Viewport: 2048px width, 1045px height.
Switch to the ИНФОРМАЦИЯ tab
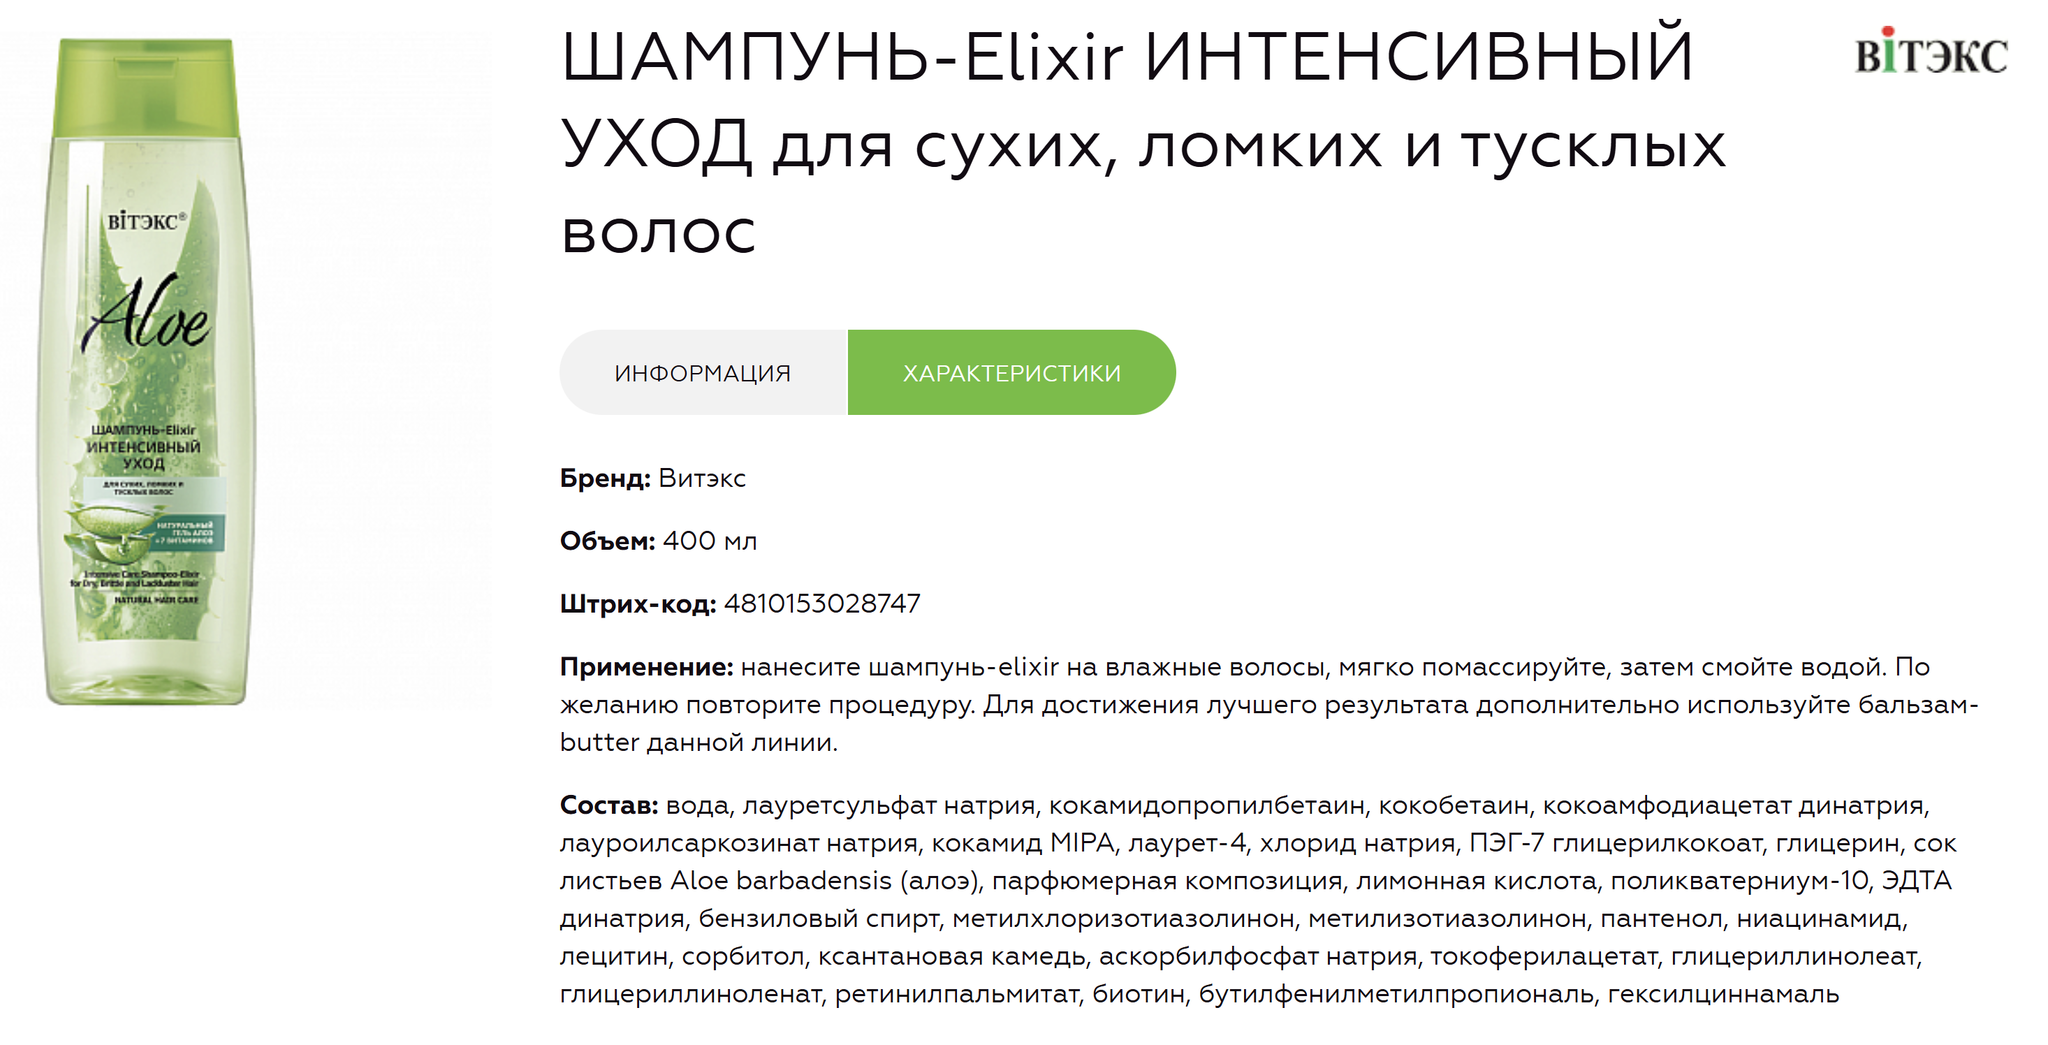[x=703, y=373]
